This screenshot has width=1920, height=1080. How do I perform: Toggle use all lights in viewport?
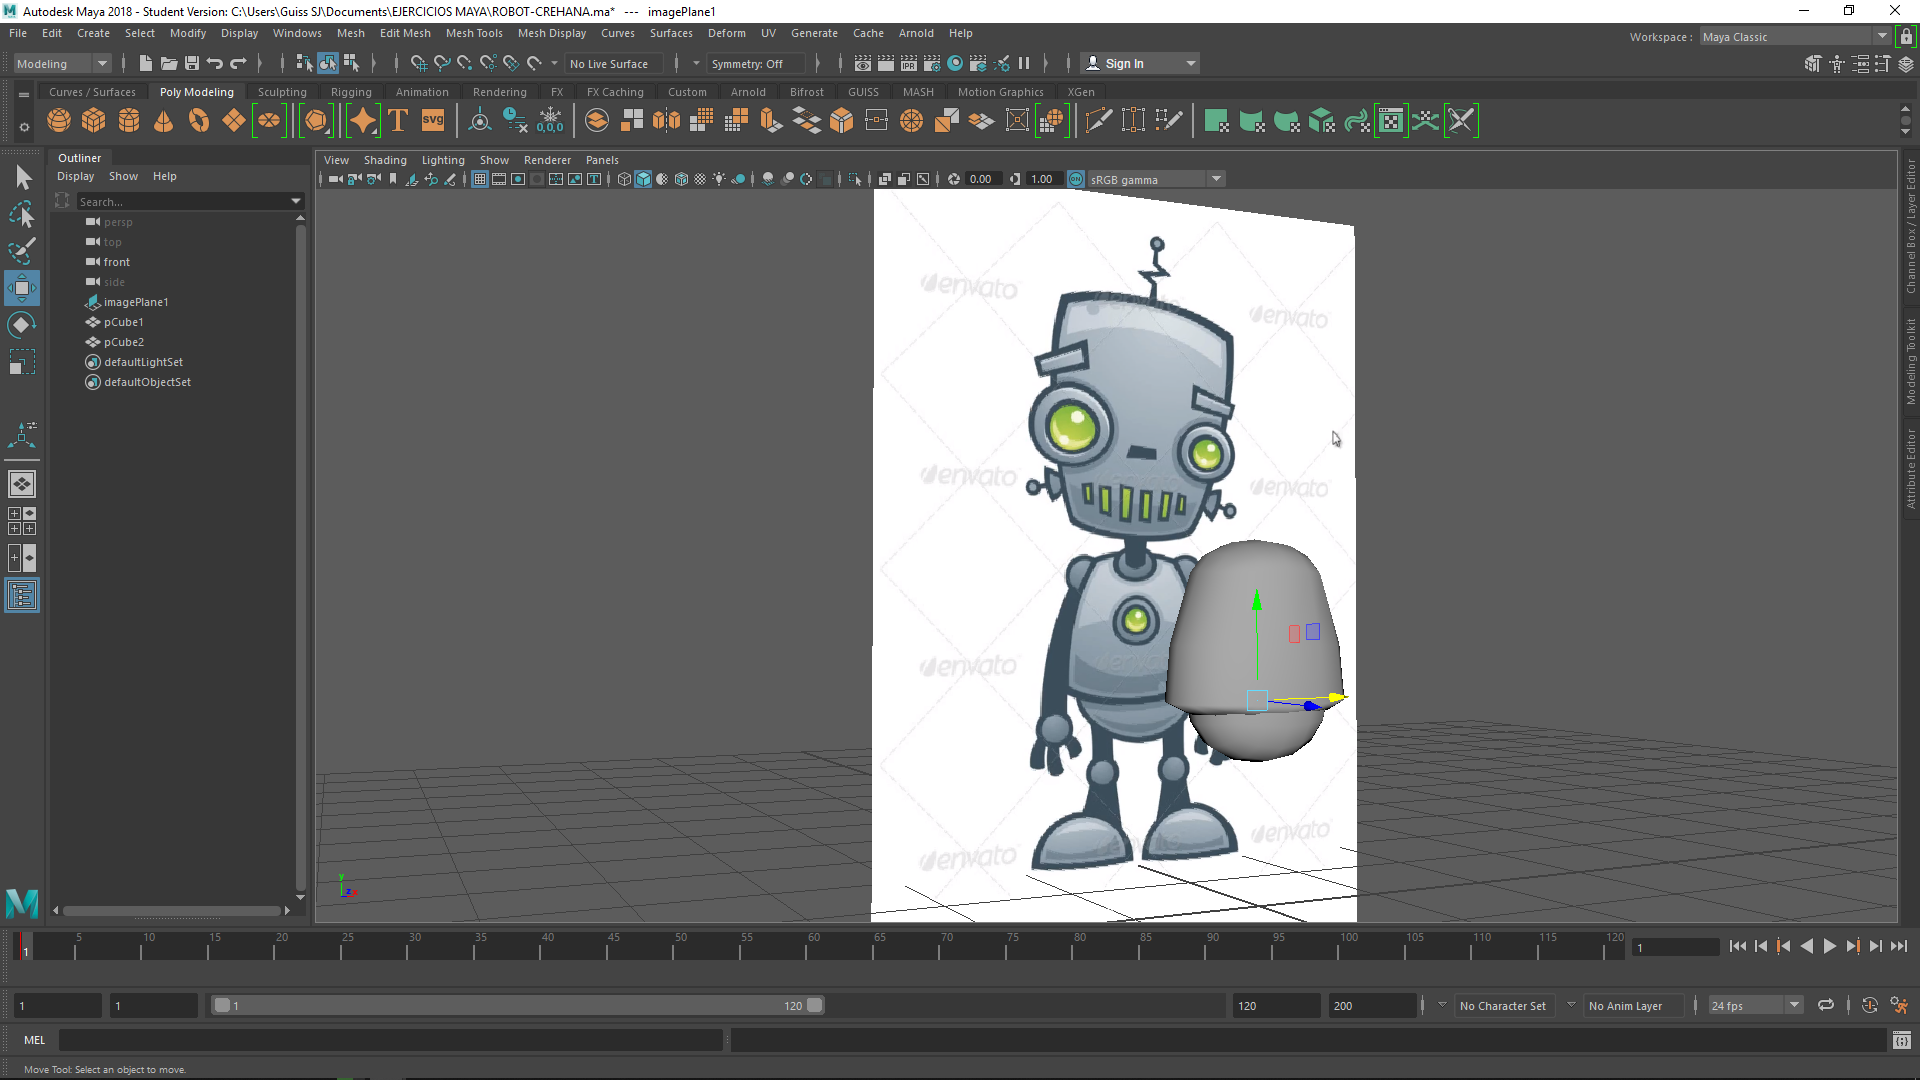[719, 179]
